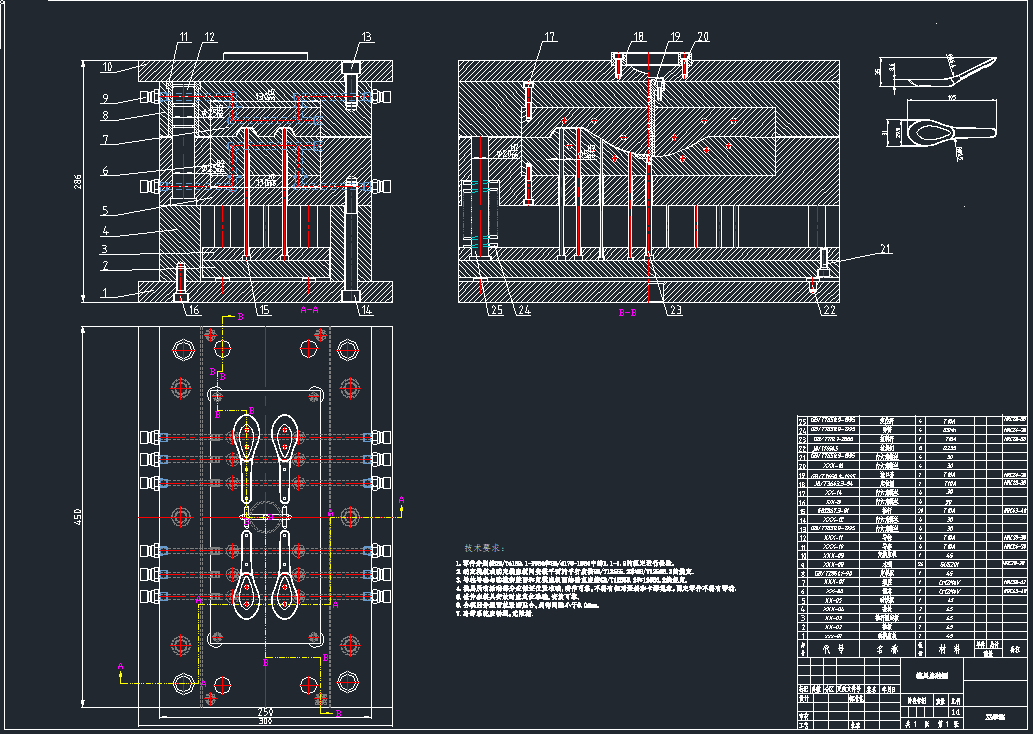Click the 450 length dimension on plan view
Screen dimensions: 1033x734
[x=77, y=517]
